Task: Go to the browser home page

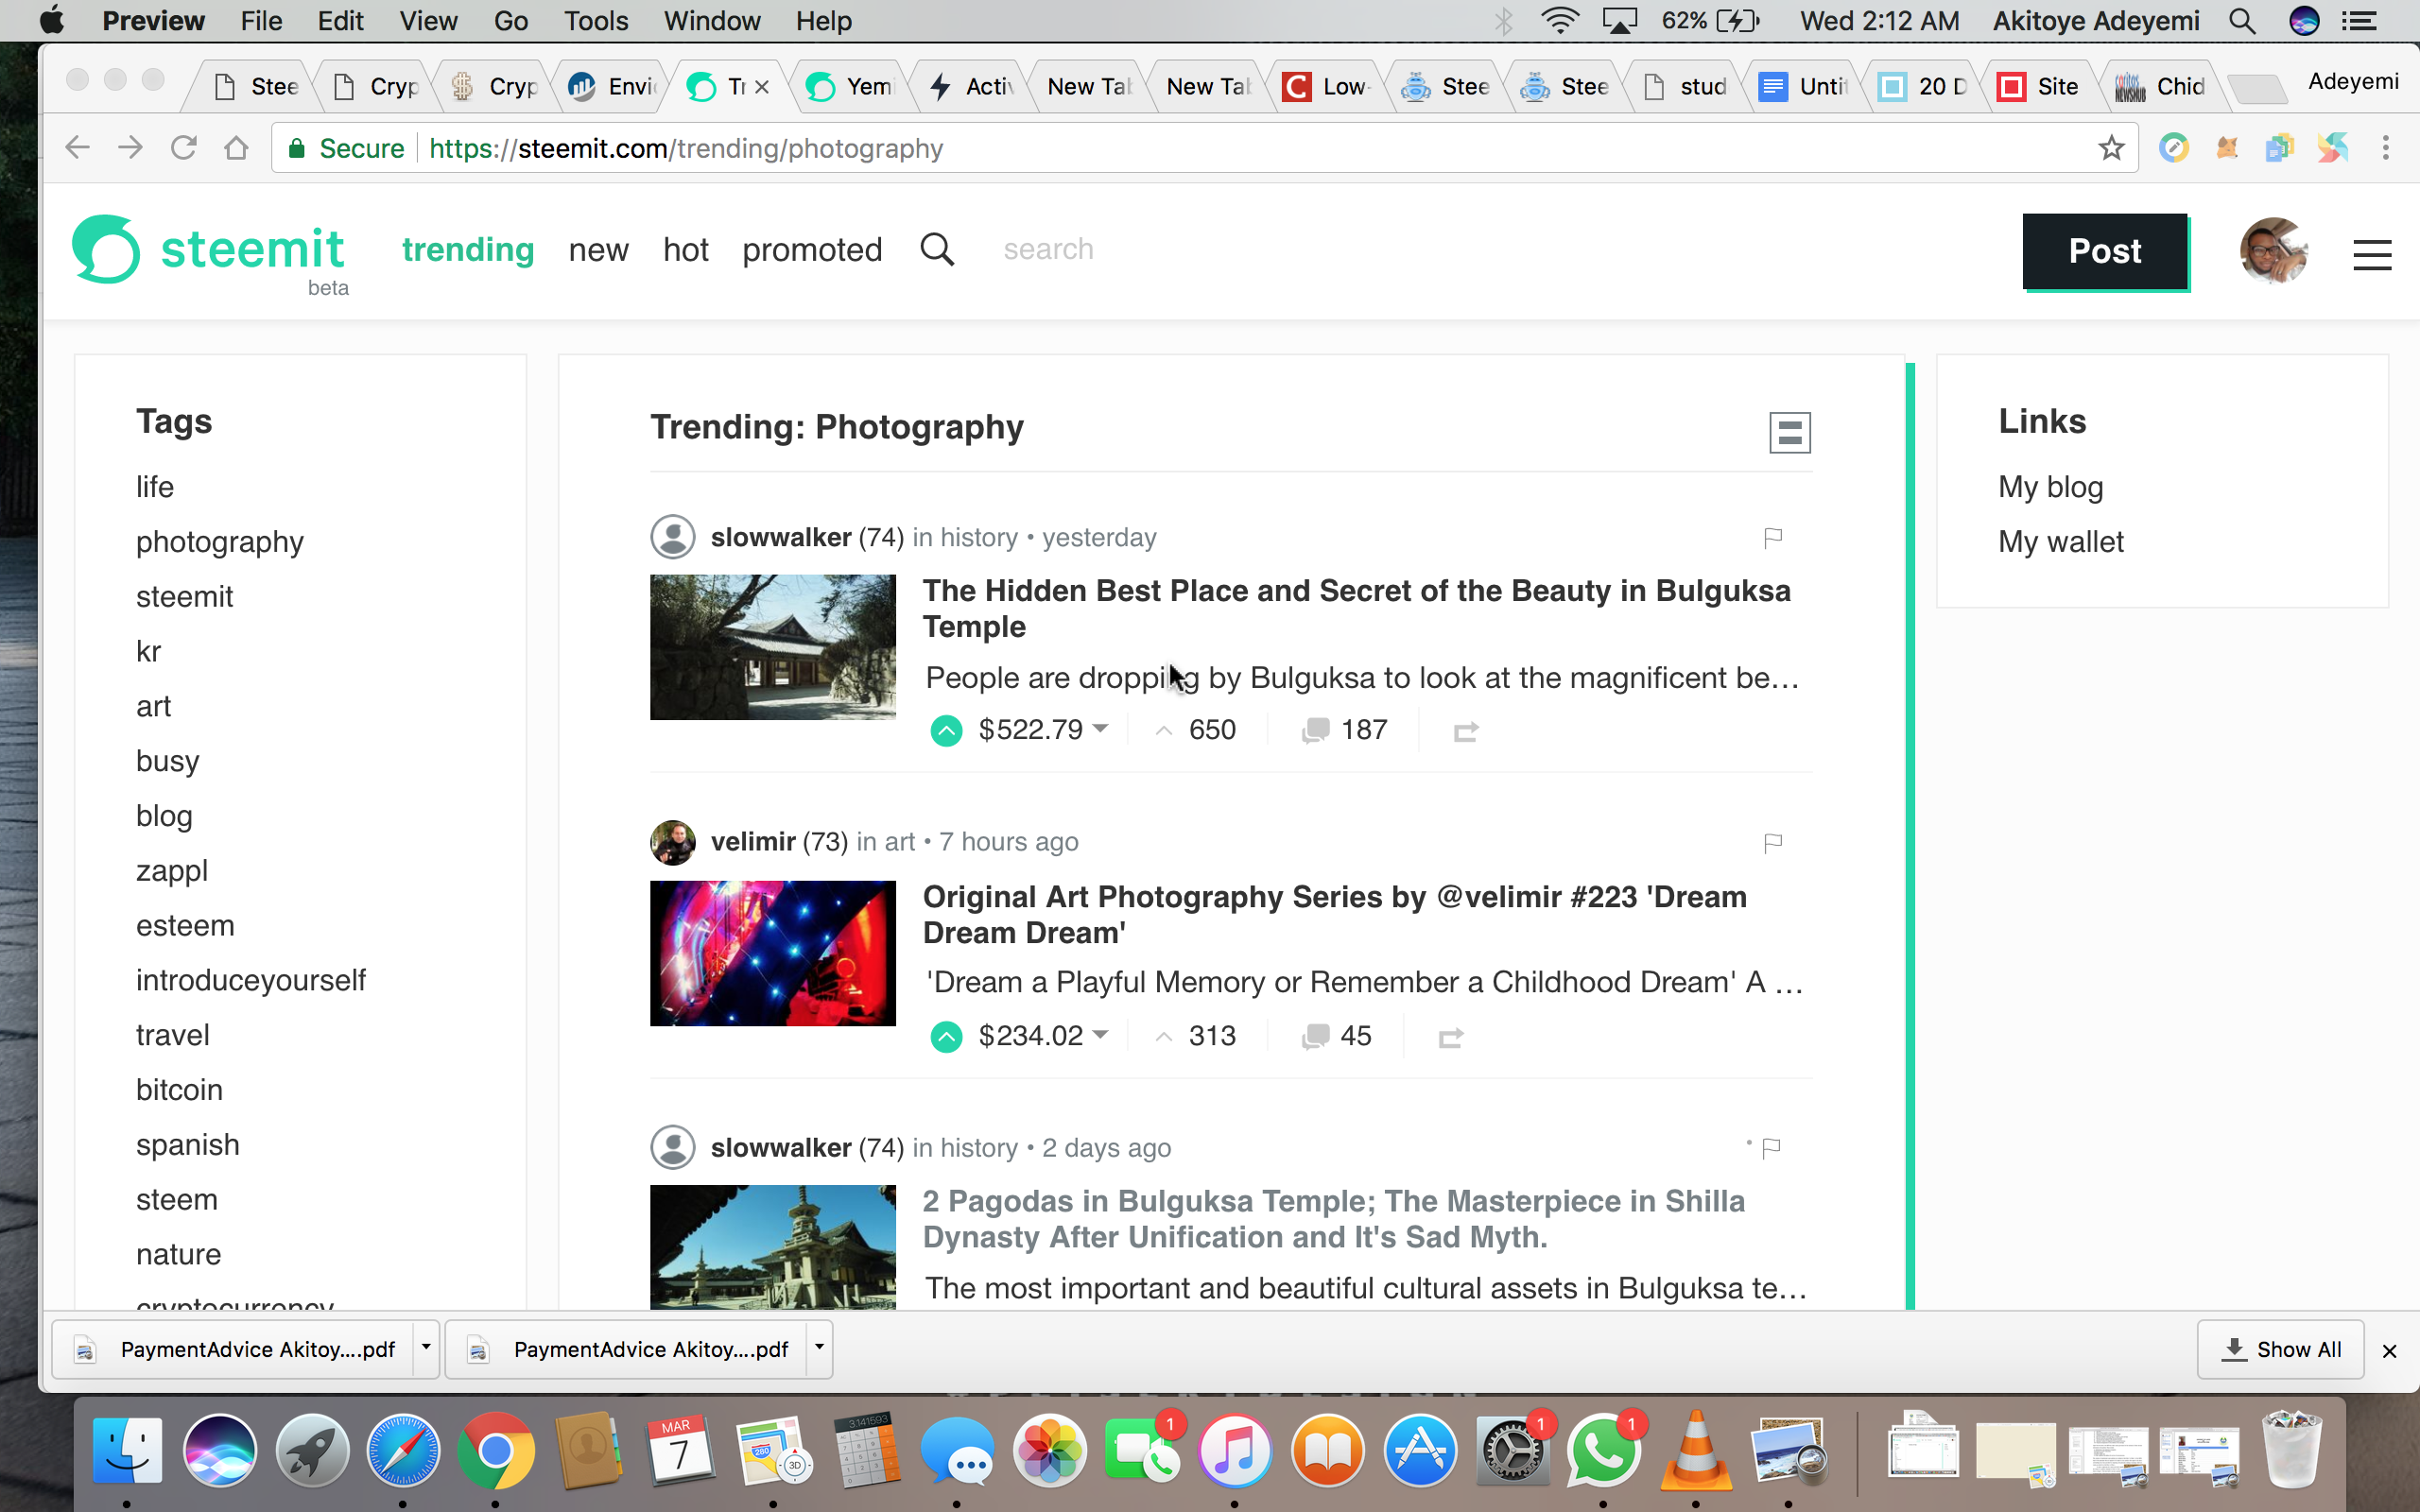Action: 236,149
